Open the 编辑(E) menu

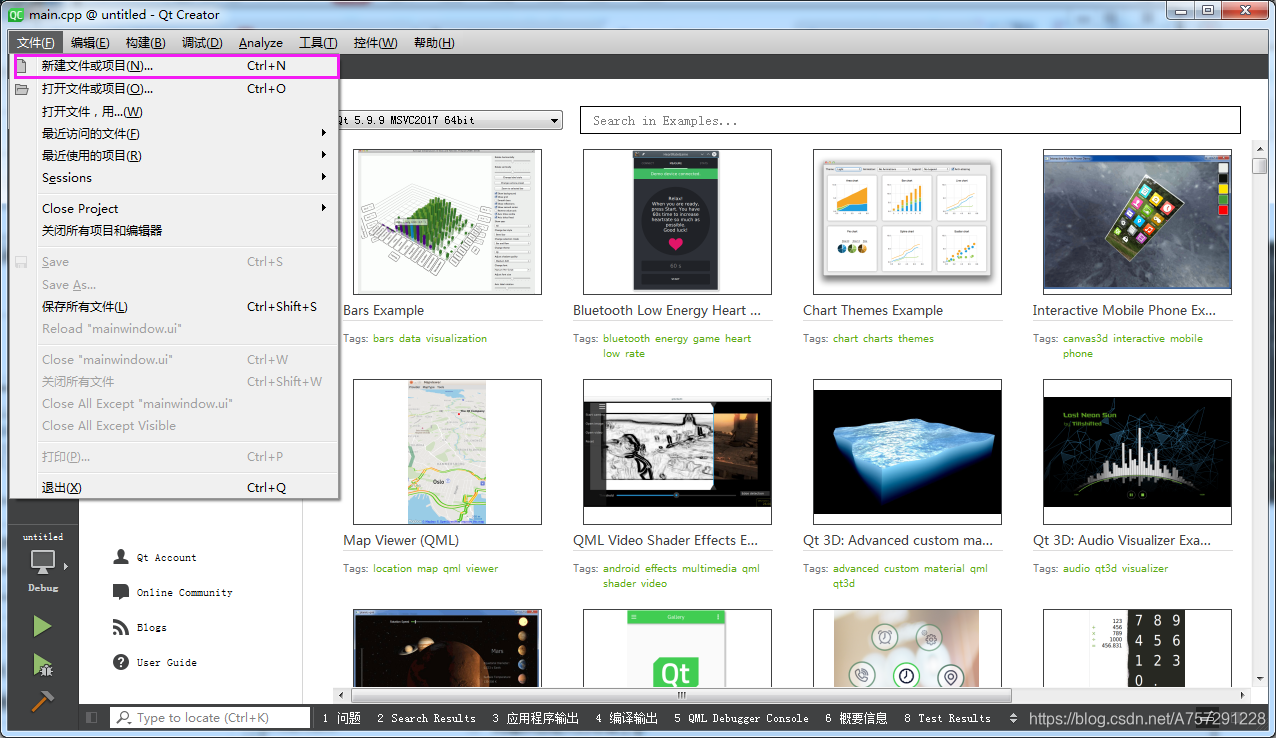[x=90, y=43]
